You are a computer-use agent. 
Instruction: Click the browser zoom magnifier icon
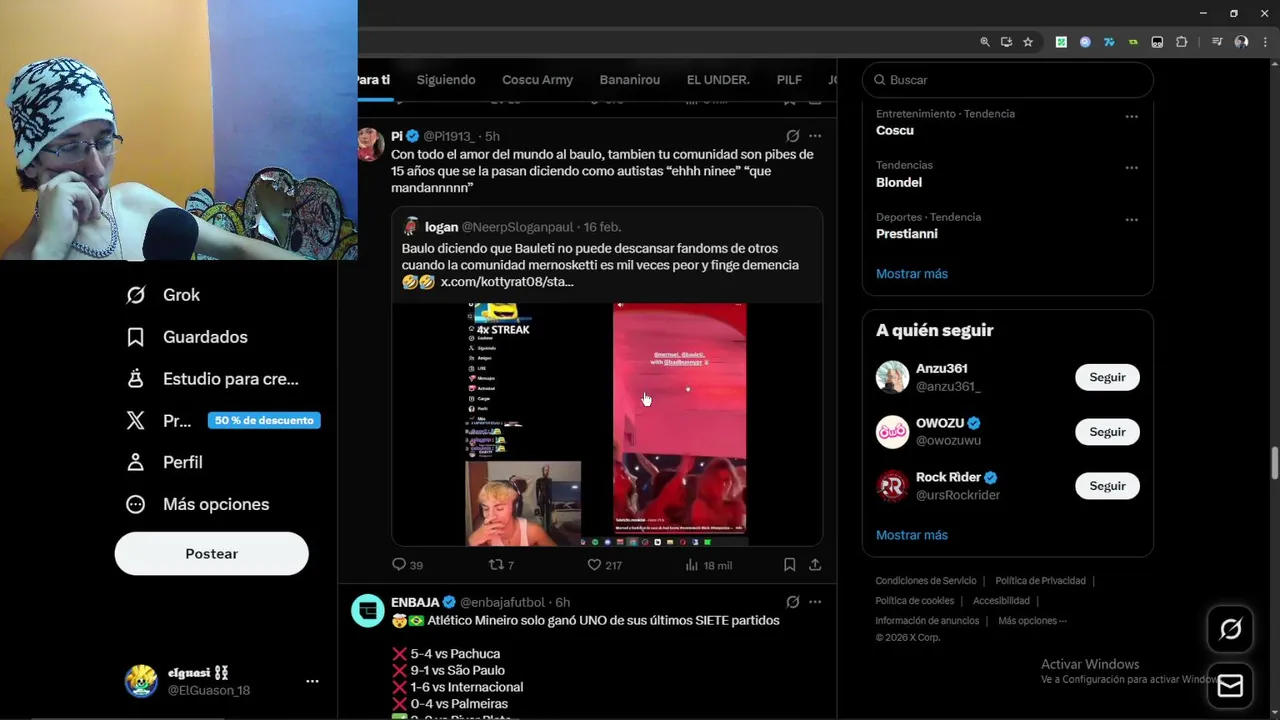[985, 42]
